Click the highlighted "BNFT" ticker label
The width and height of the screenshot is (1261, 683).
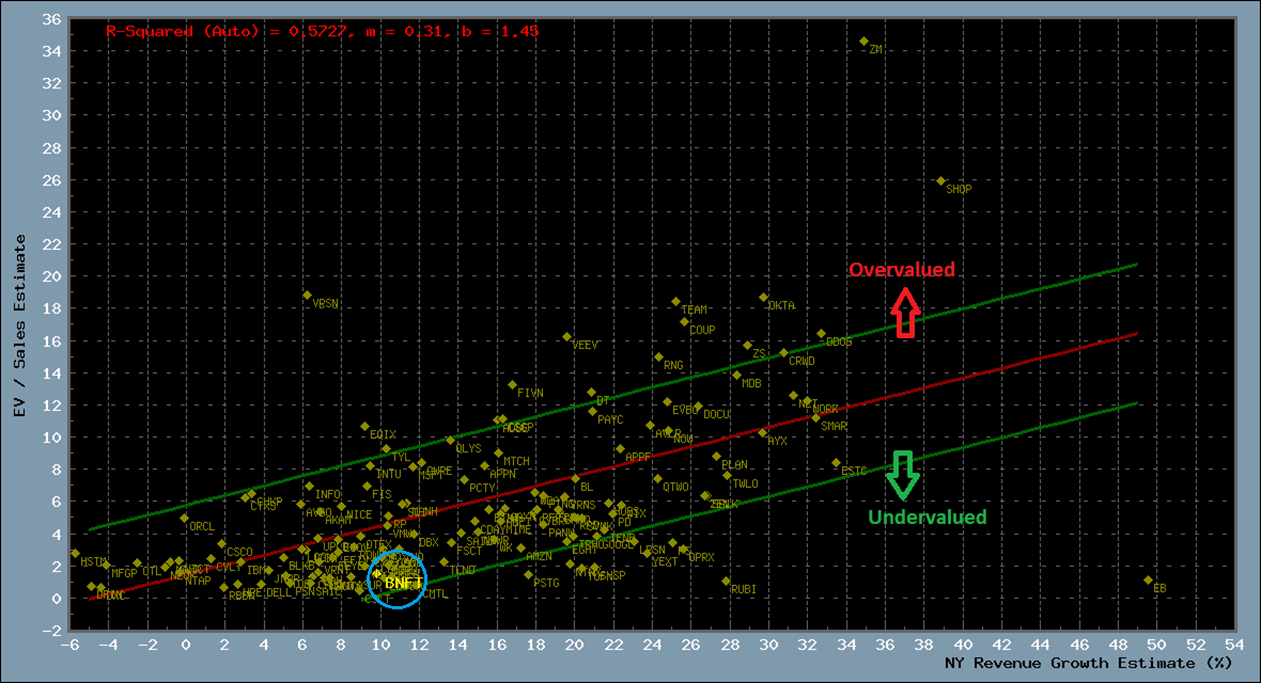point(403,582)
